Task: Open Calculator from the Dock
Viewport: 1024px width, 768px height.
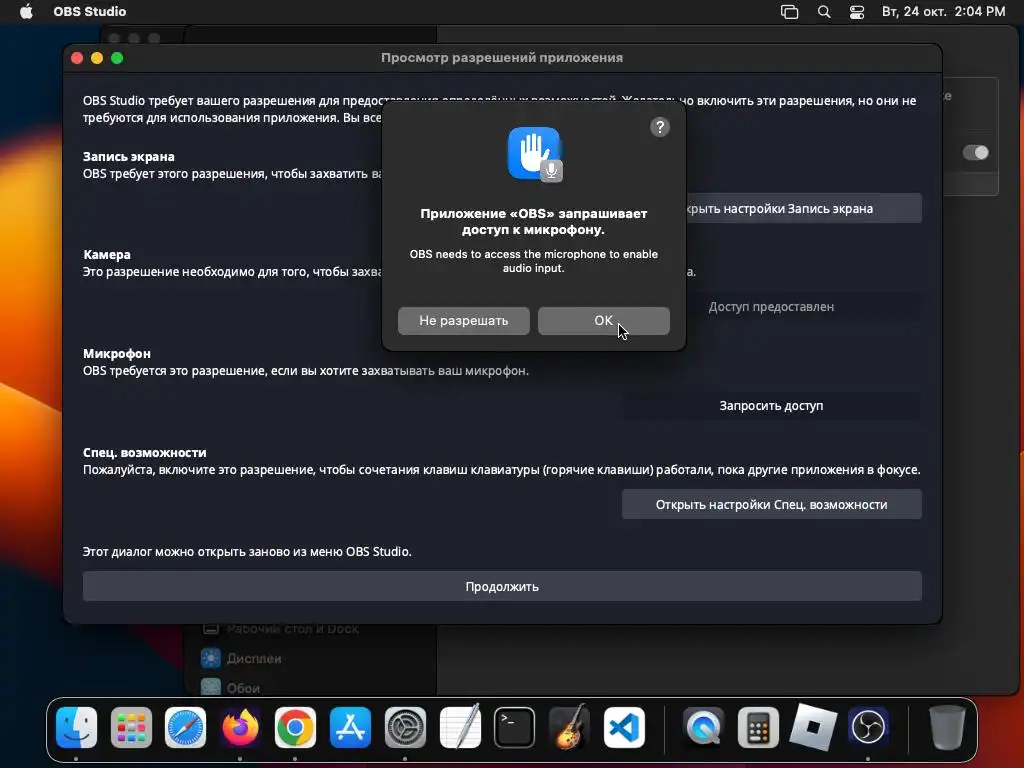Action: [x=758, y=727]
